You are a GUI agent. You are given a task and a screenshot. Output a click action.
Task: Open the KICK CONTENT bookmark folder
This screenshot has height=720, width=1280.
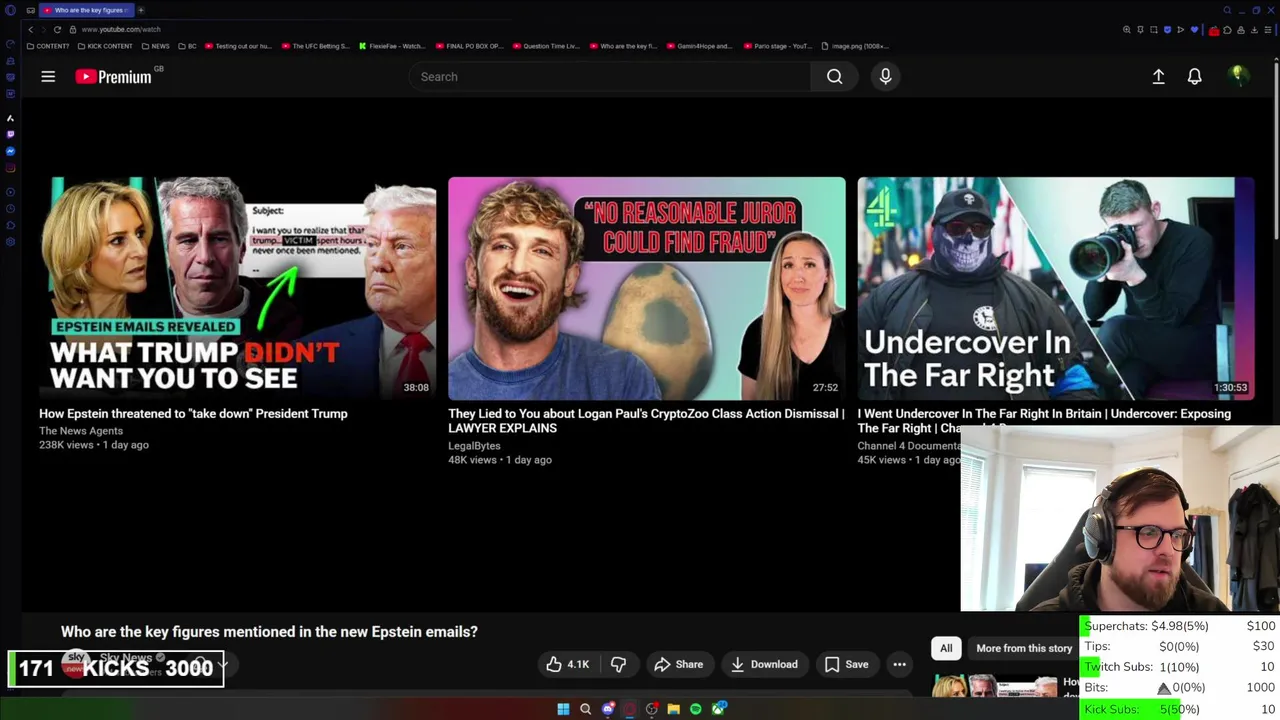(104, 46)
